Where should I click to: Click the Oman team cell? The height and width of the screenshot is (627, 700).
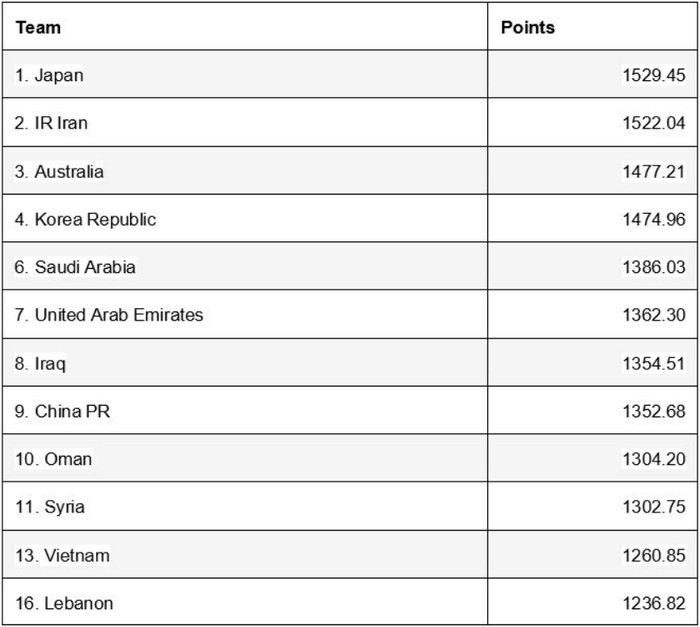(x=53, y=459)
